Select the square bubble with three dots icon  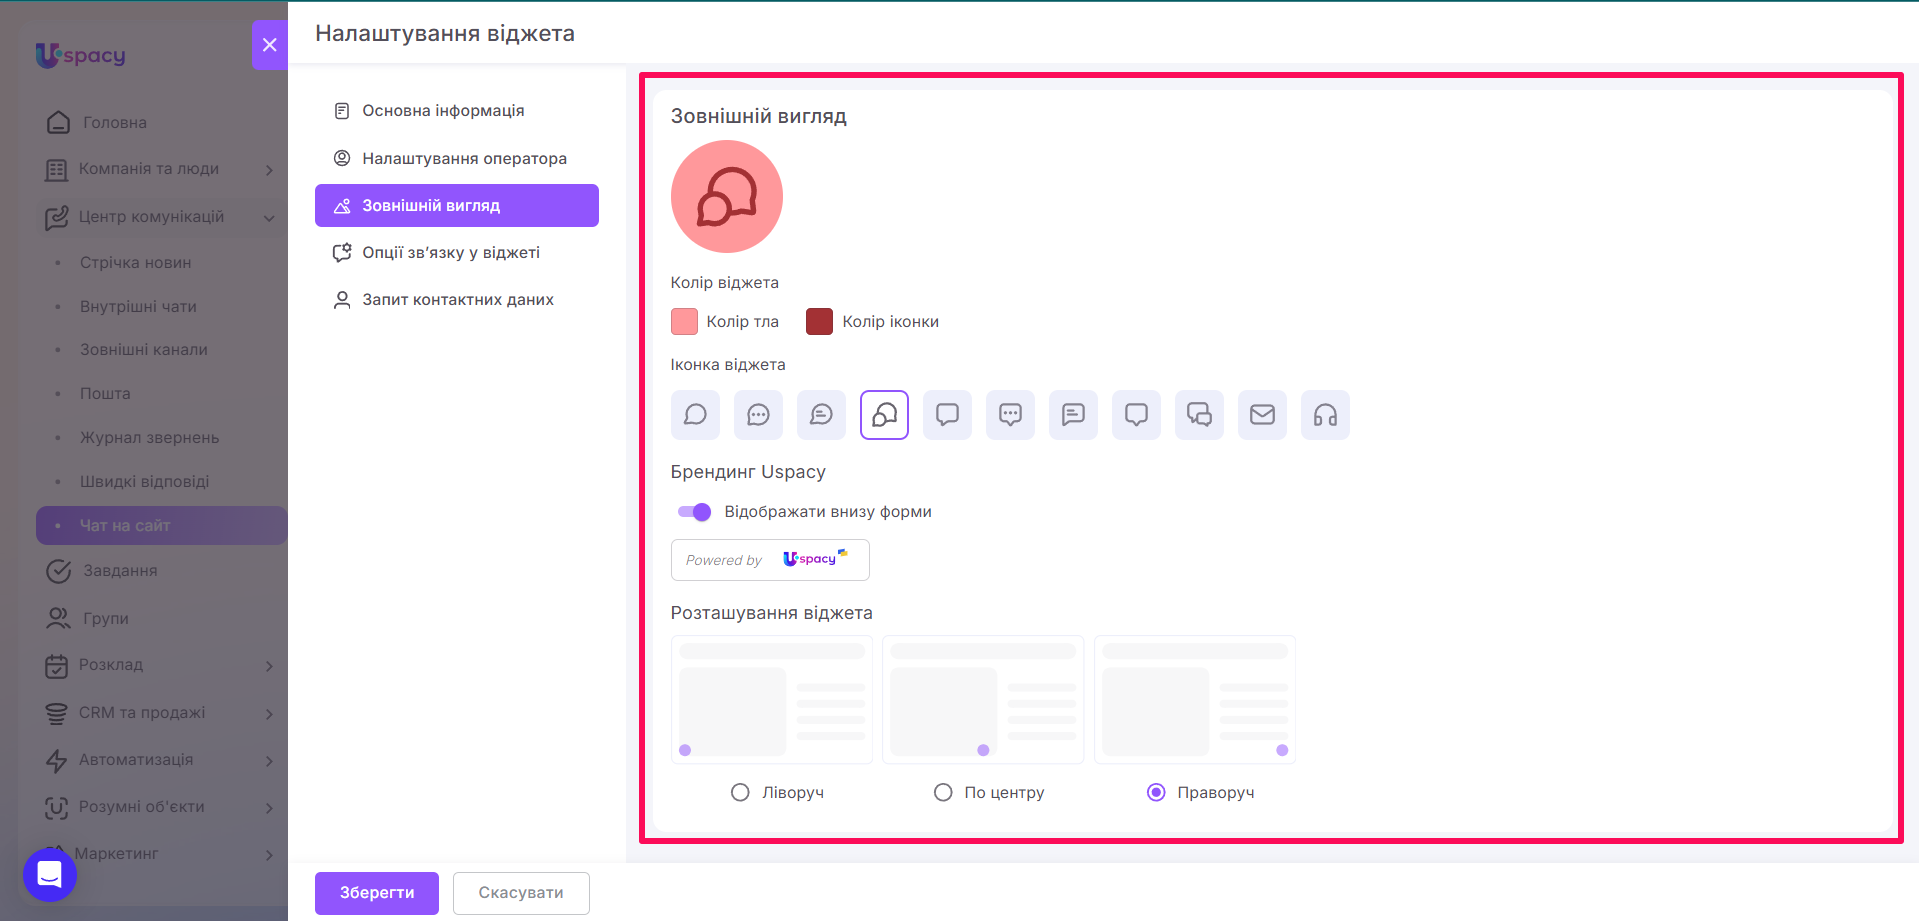[x=1010, y=415]
